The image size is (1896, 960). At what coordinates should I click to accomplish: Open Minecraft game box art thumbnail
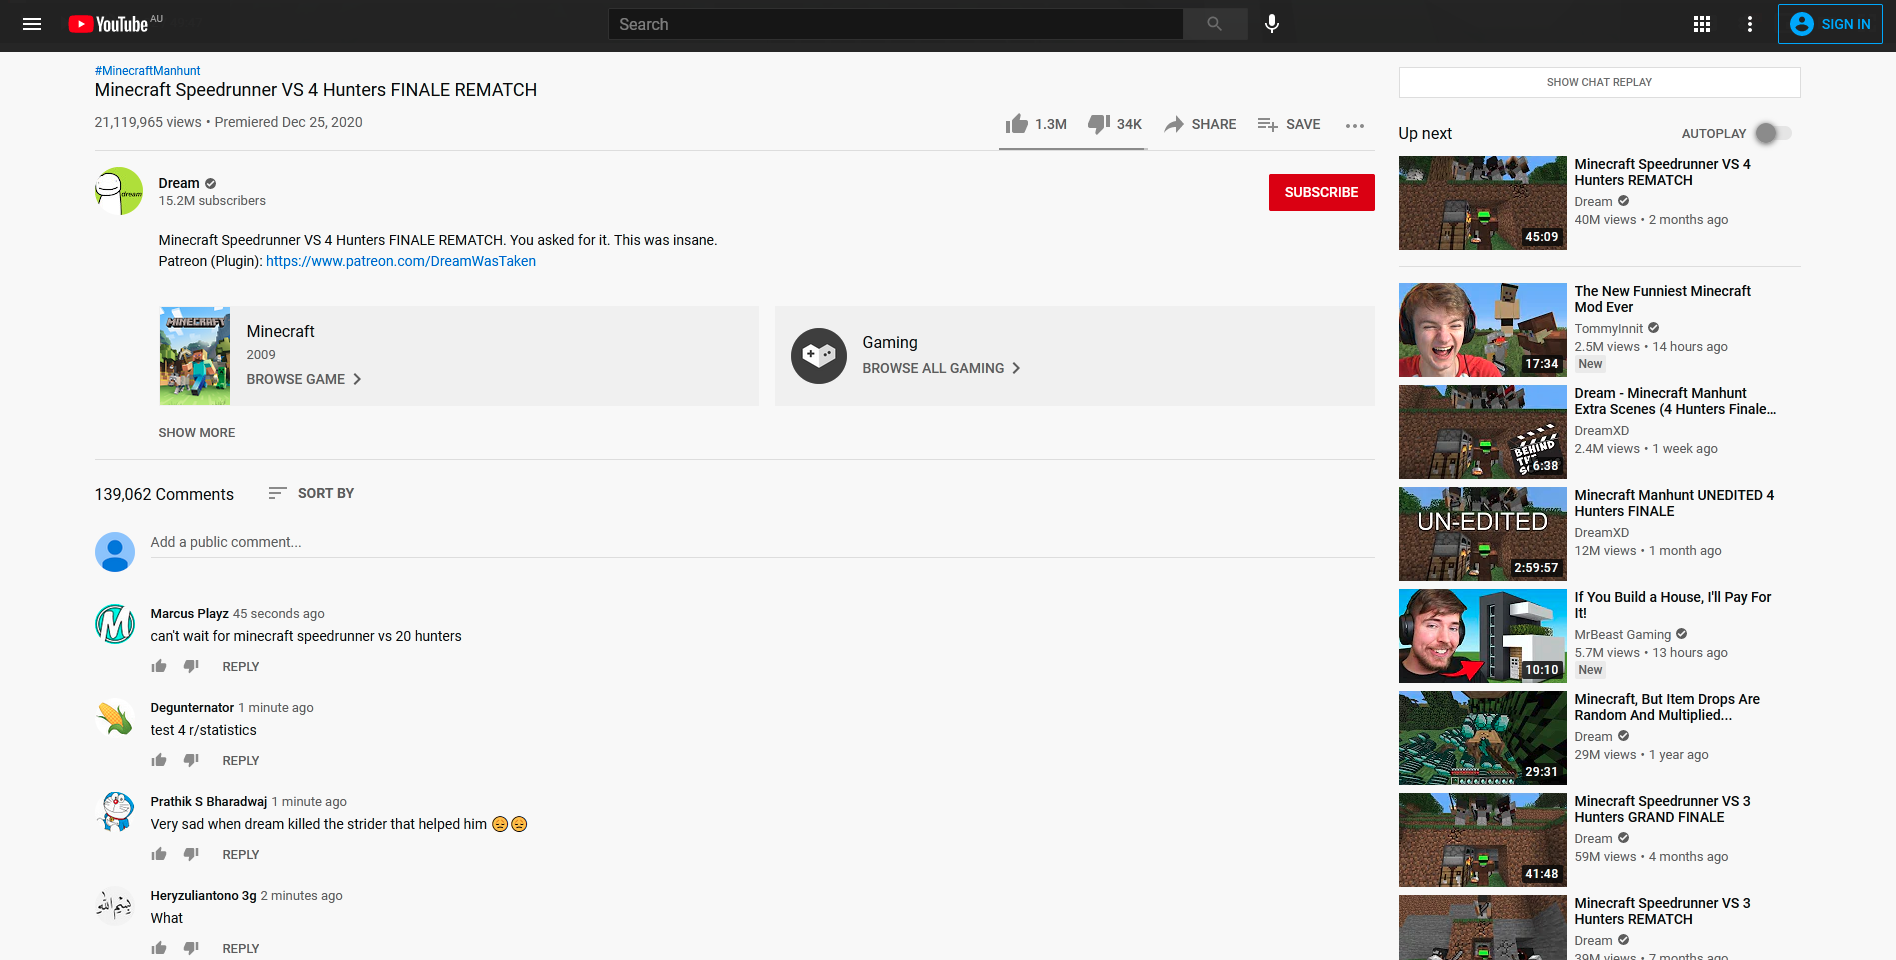195,356
